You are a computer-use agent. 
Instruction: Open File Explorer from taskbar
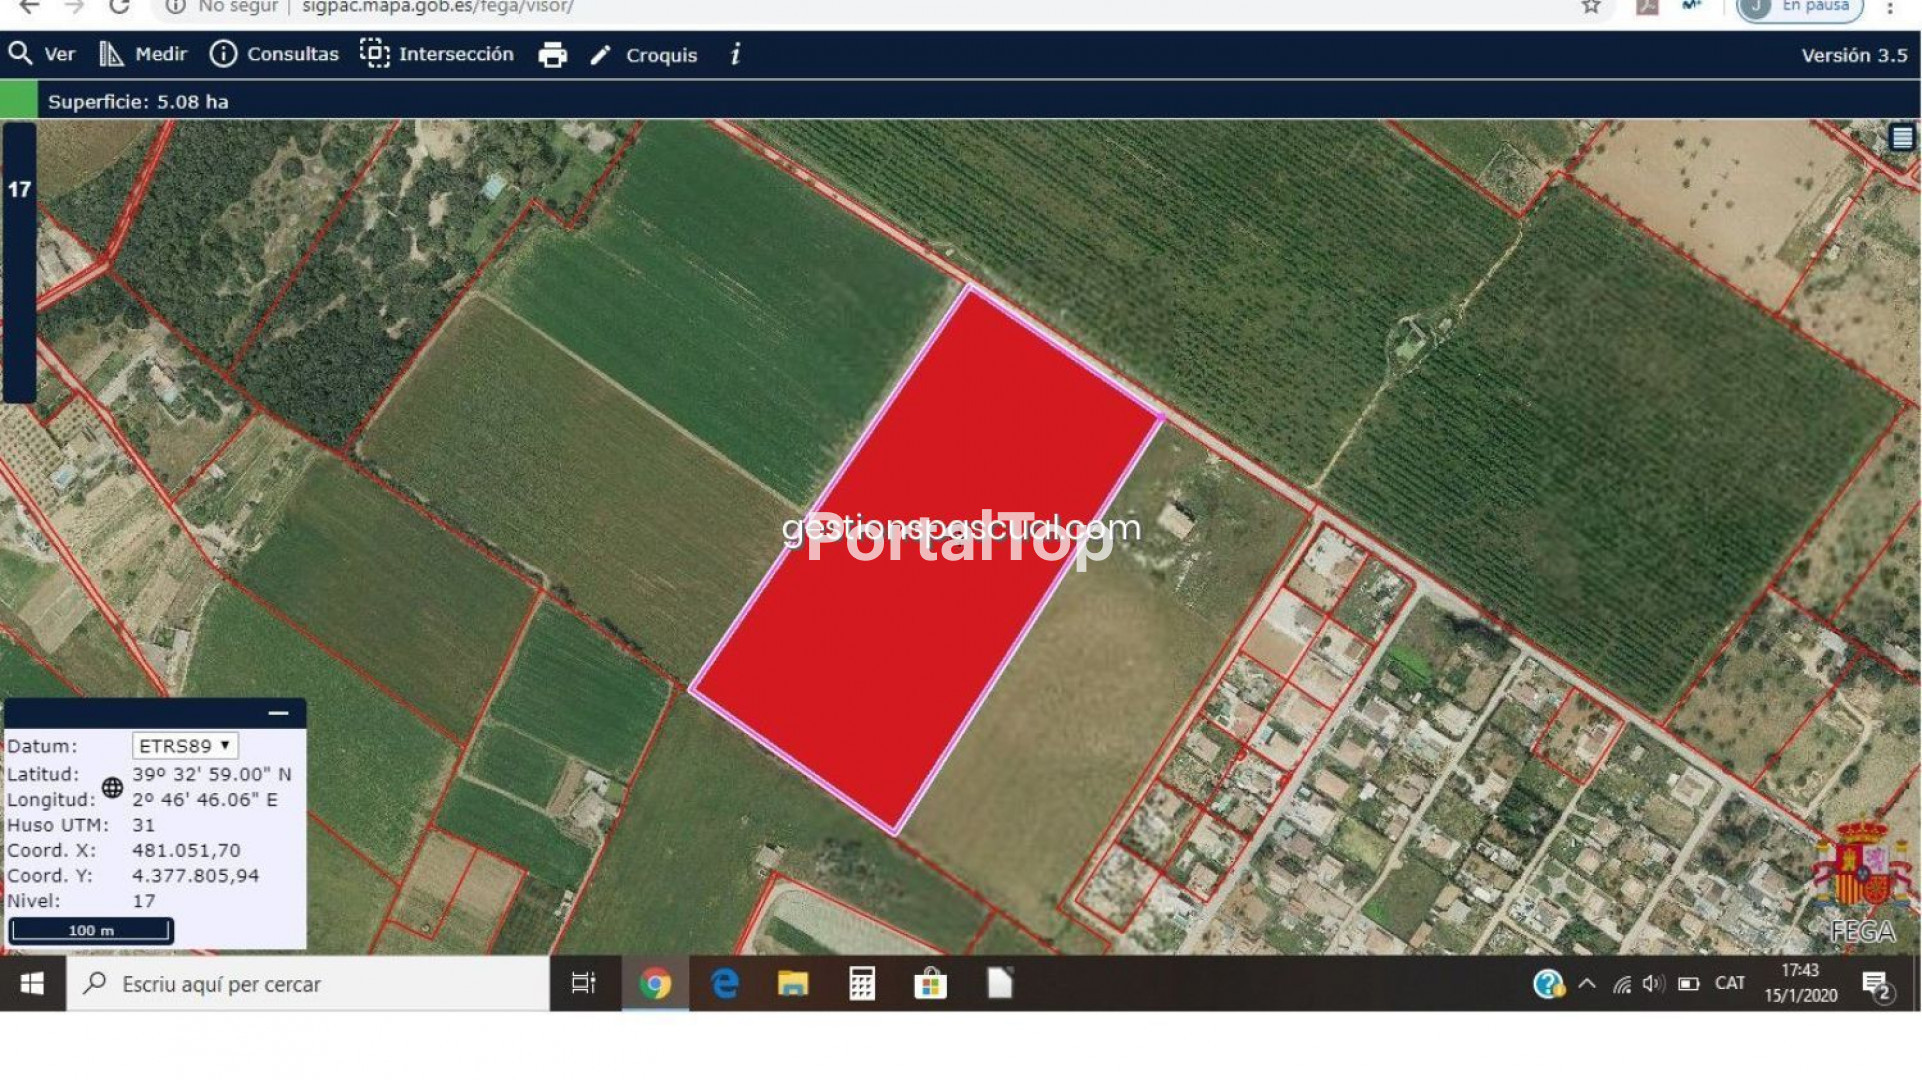pos(793,984)
